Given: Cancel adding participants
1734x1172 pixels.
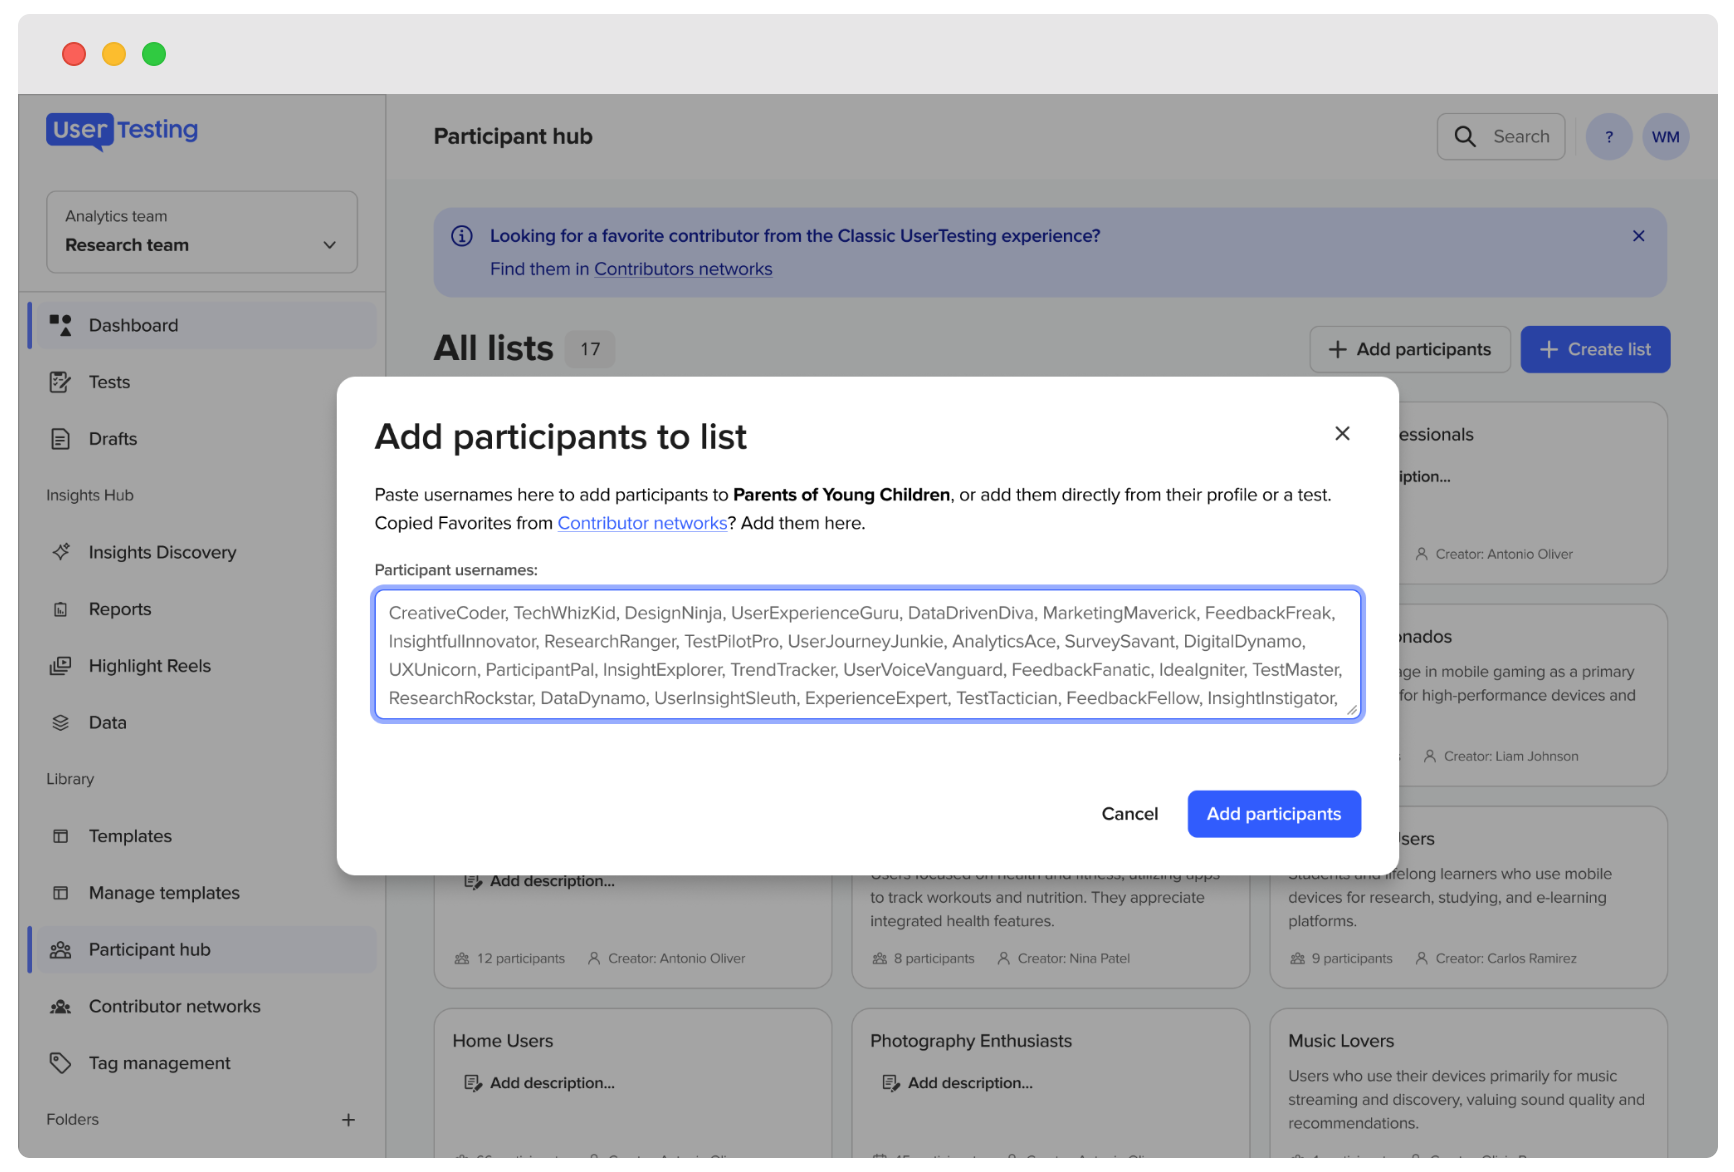Looking at the screenshot, I should (x=1130, y=814).
